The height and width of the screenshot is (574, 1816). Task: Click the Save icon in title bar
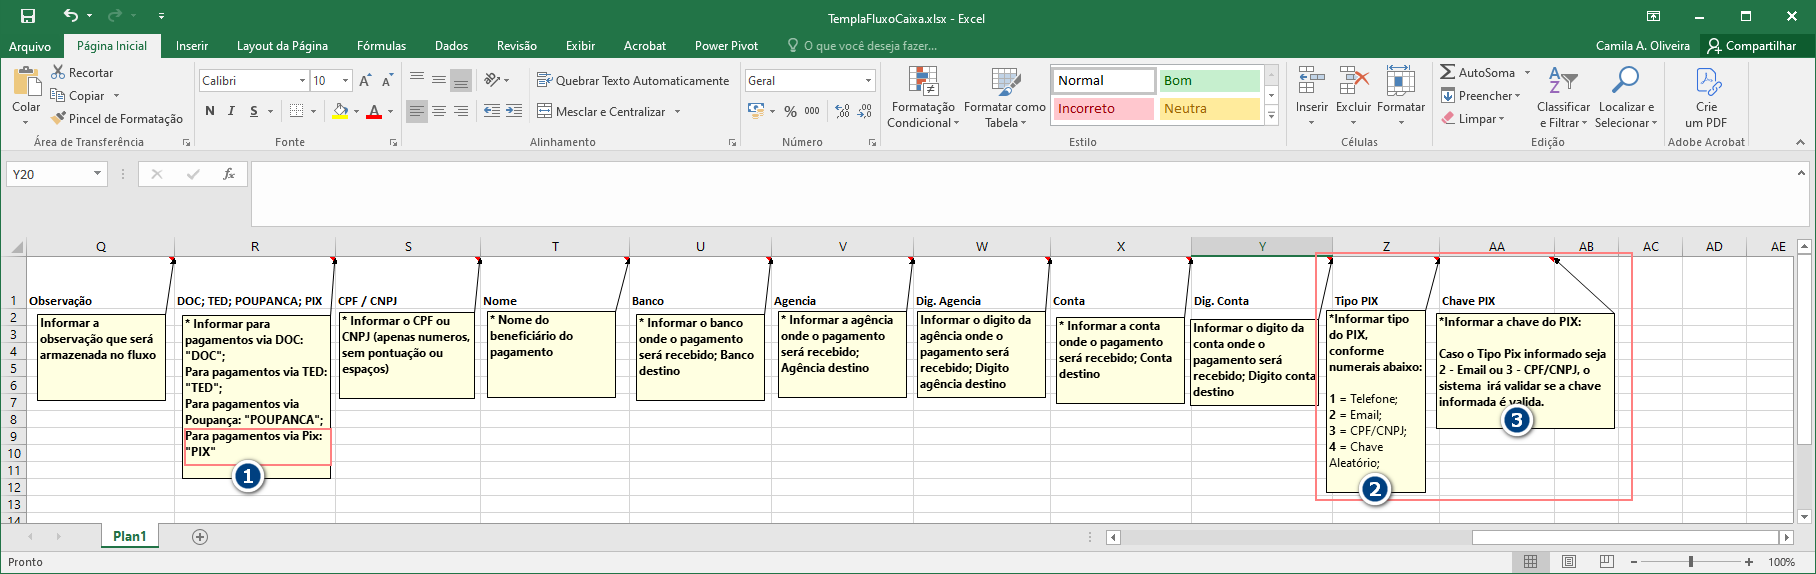(x=28, y=16)
